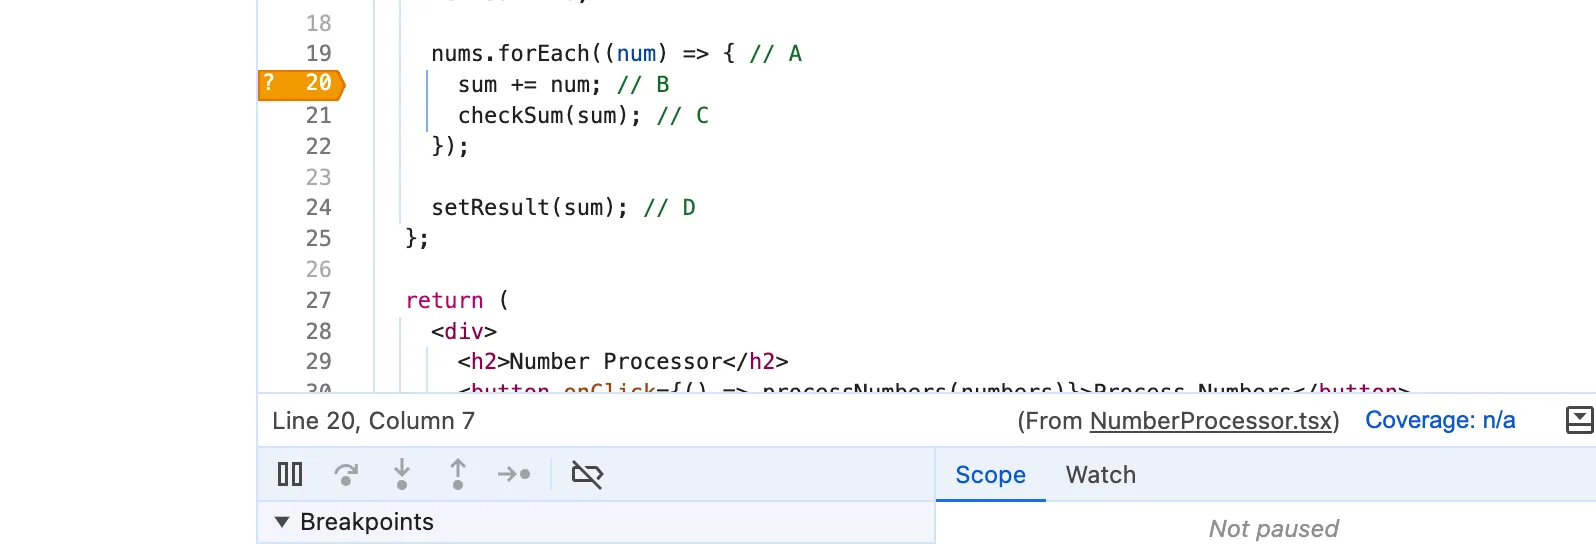Show the drawer console icon
Image resolution: width=1596 pixels, height=544 pixels.
pyautogui.click(x=1579, y=420)
